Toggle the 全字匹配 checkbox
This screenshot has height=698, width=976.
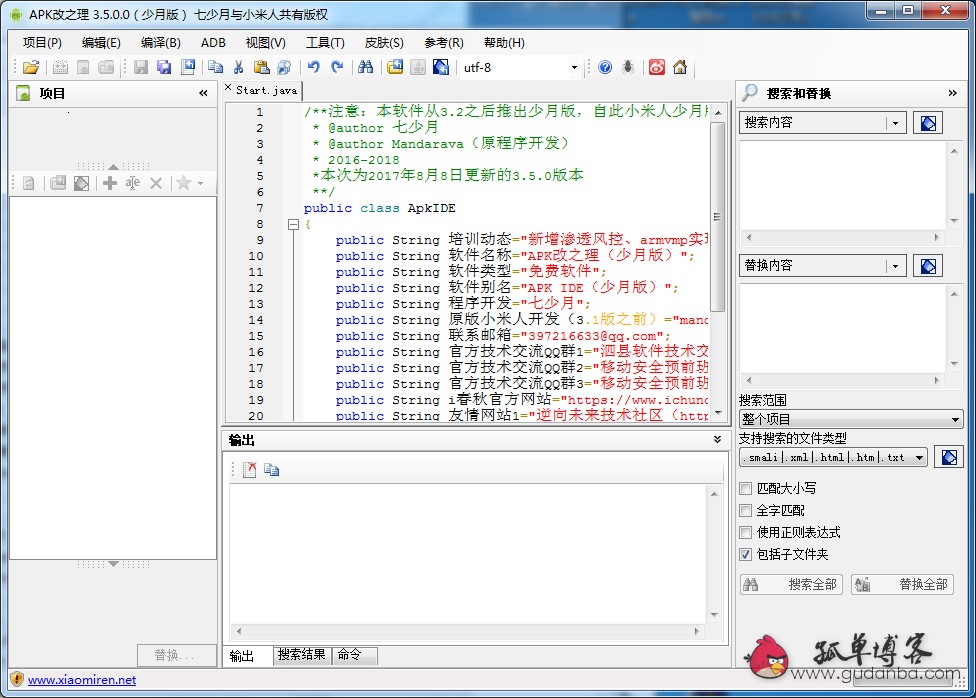tap(745, 511)
